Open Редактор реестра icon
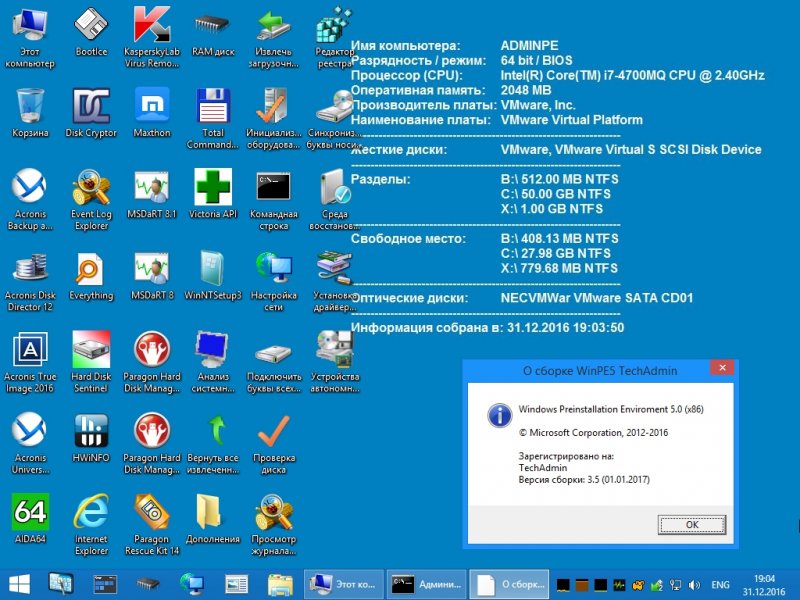This screenshot has width=800, height=600. click(x=334, y=37)
